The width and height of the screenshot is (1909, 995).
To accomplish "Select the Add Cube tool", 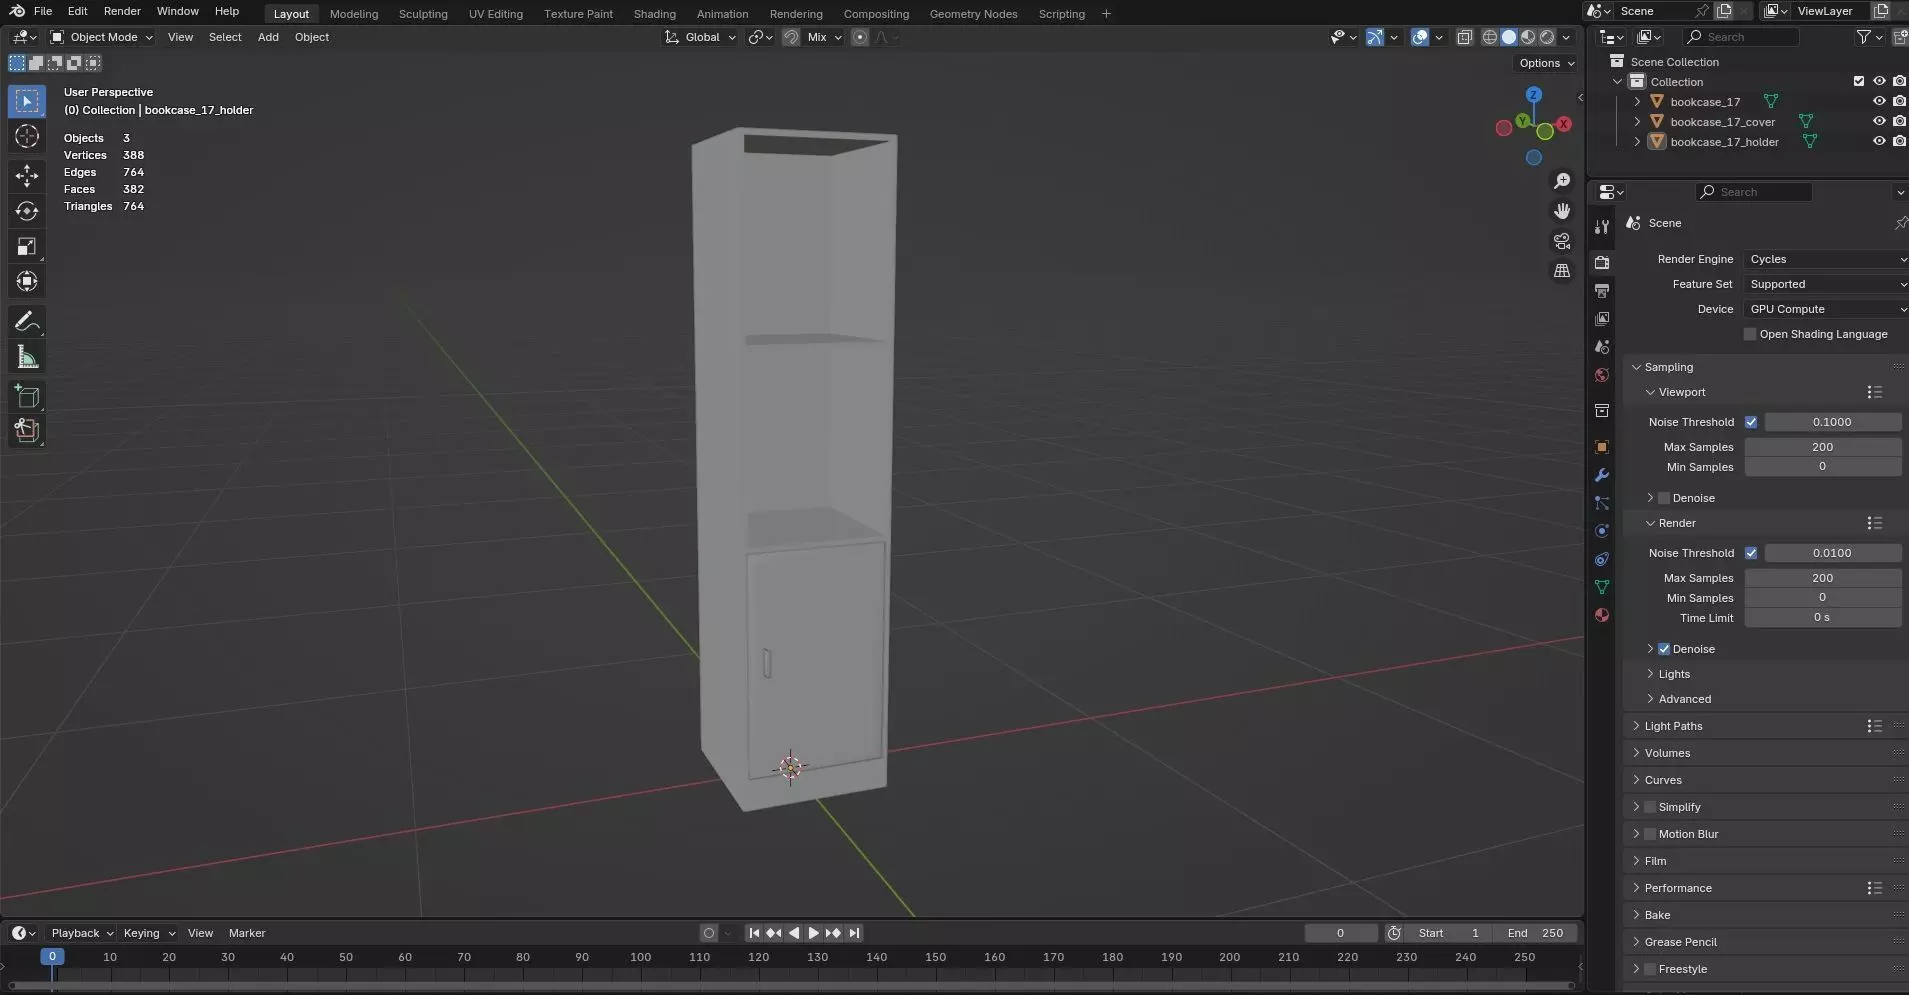I will tap(27, 396).
